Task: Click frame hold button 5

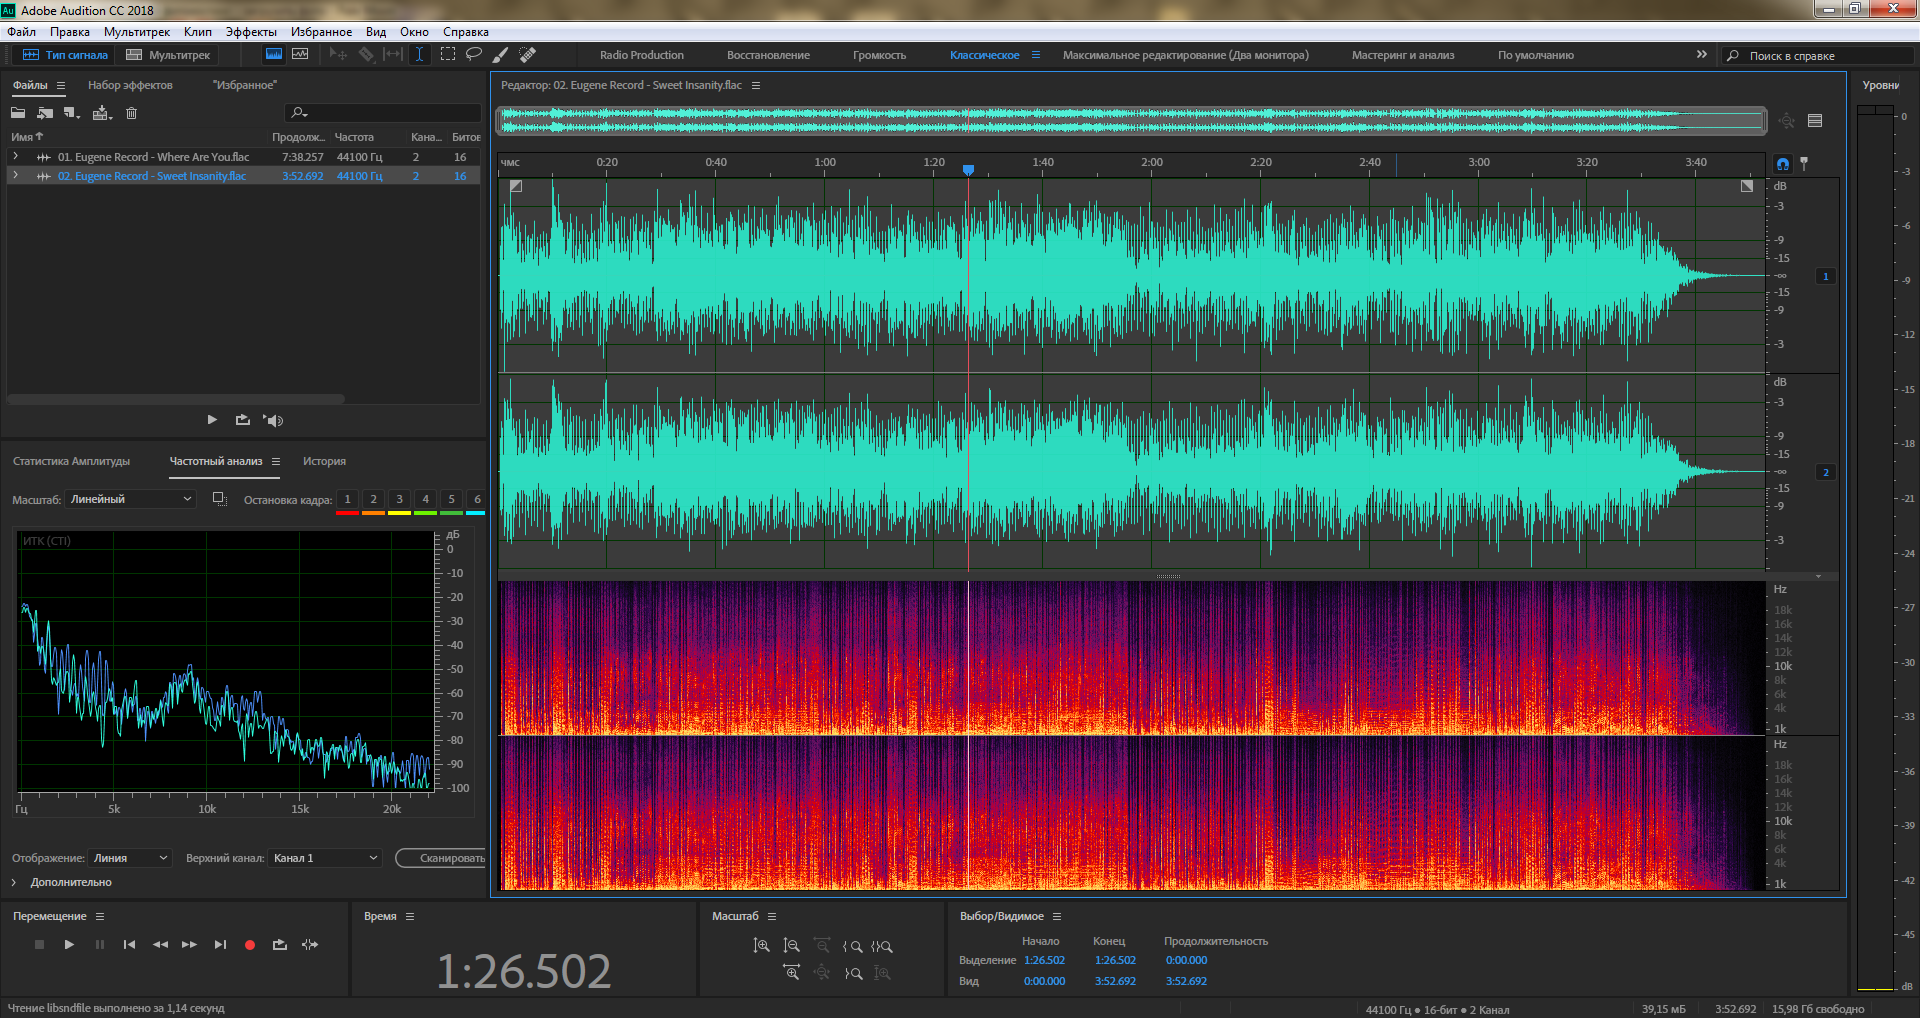Action: (451, 499)
